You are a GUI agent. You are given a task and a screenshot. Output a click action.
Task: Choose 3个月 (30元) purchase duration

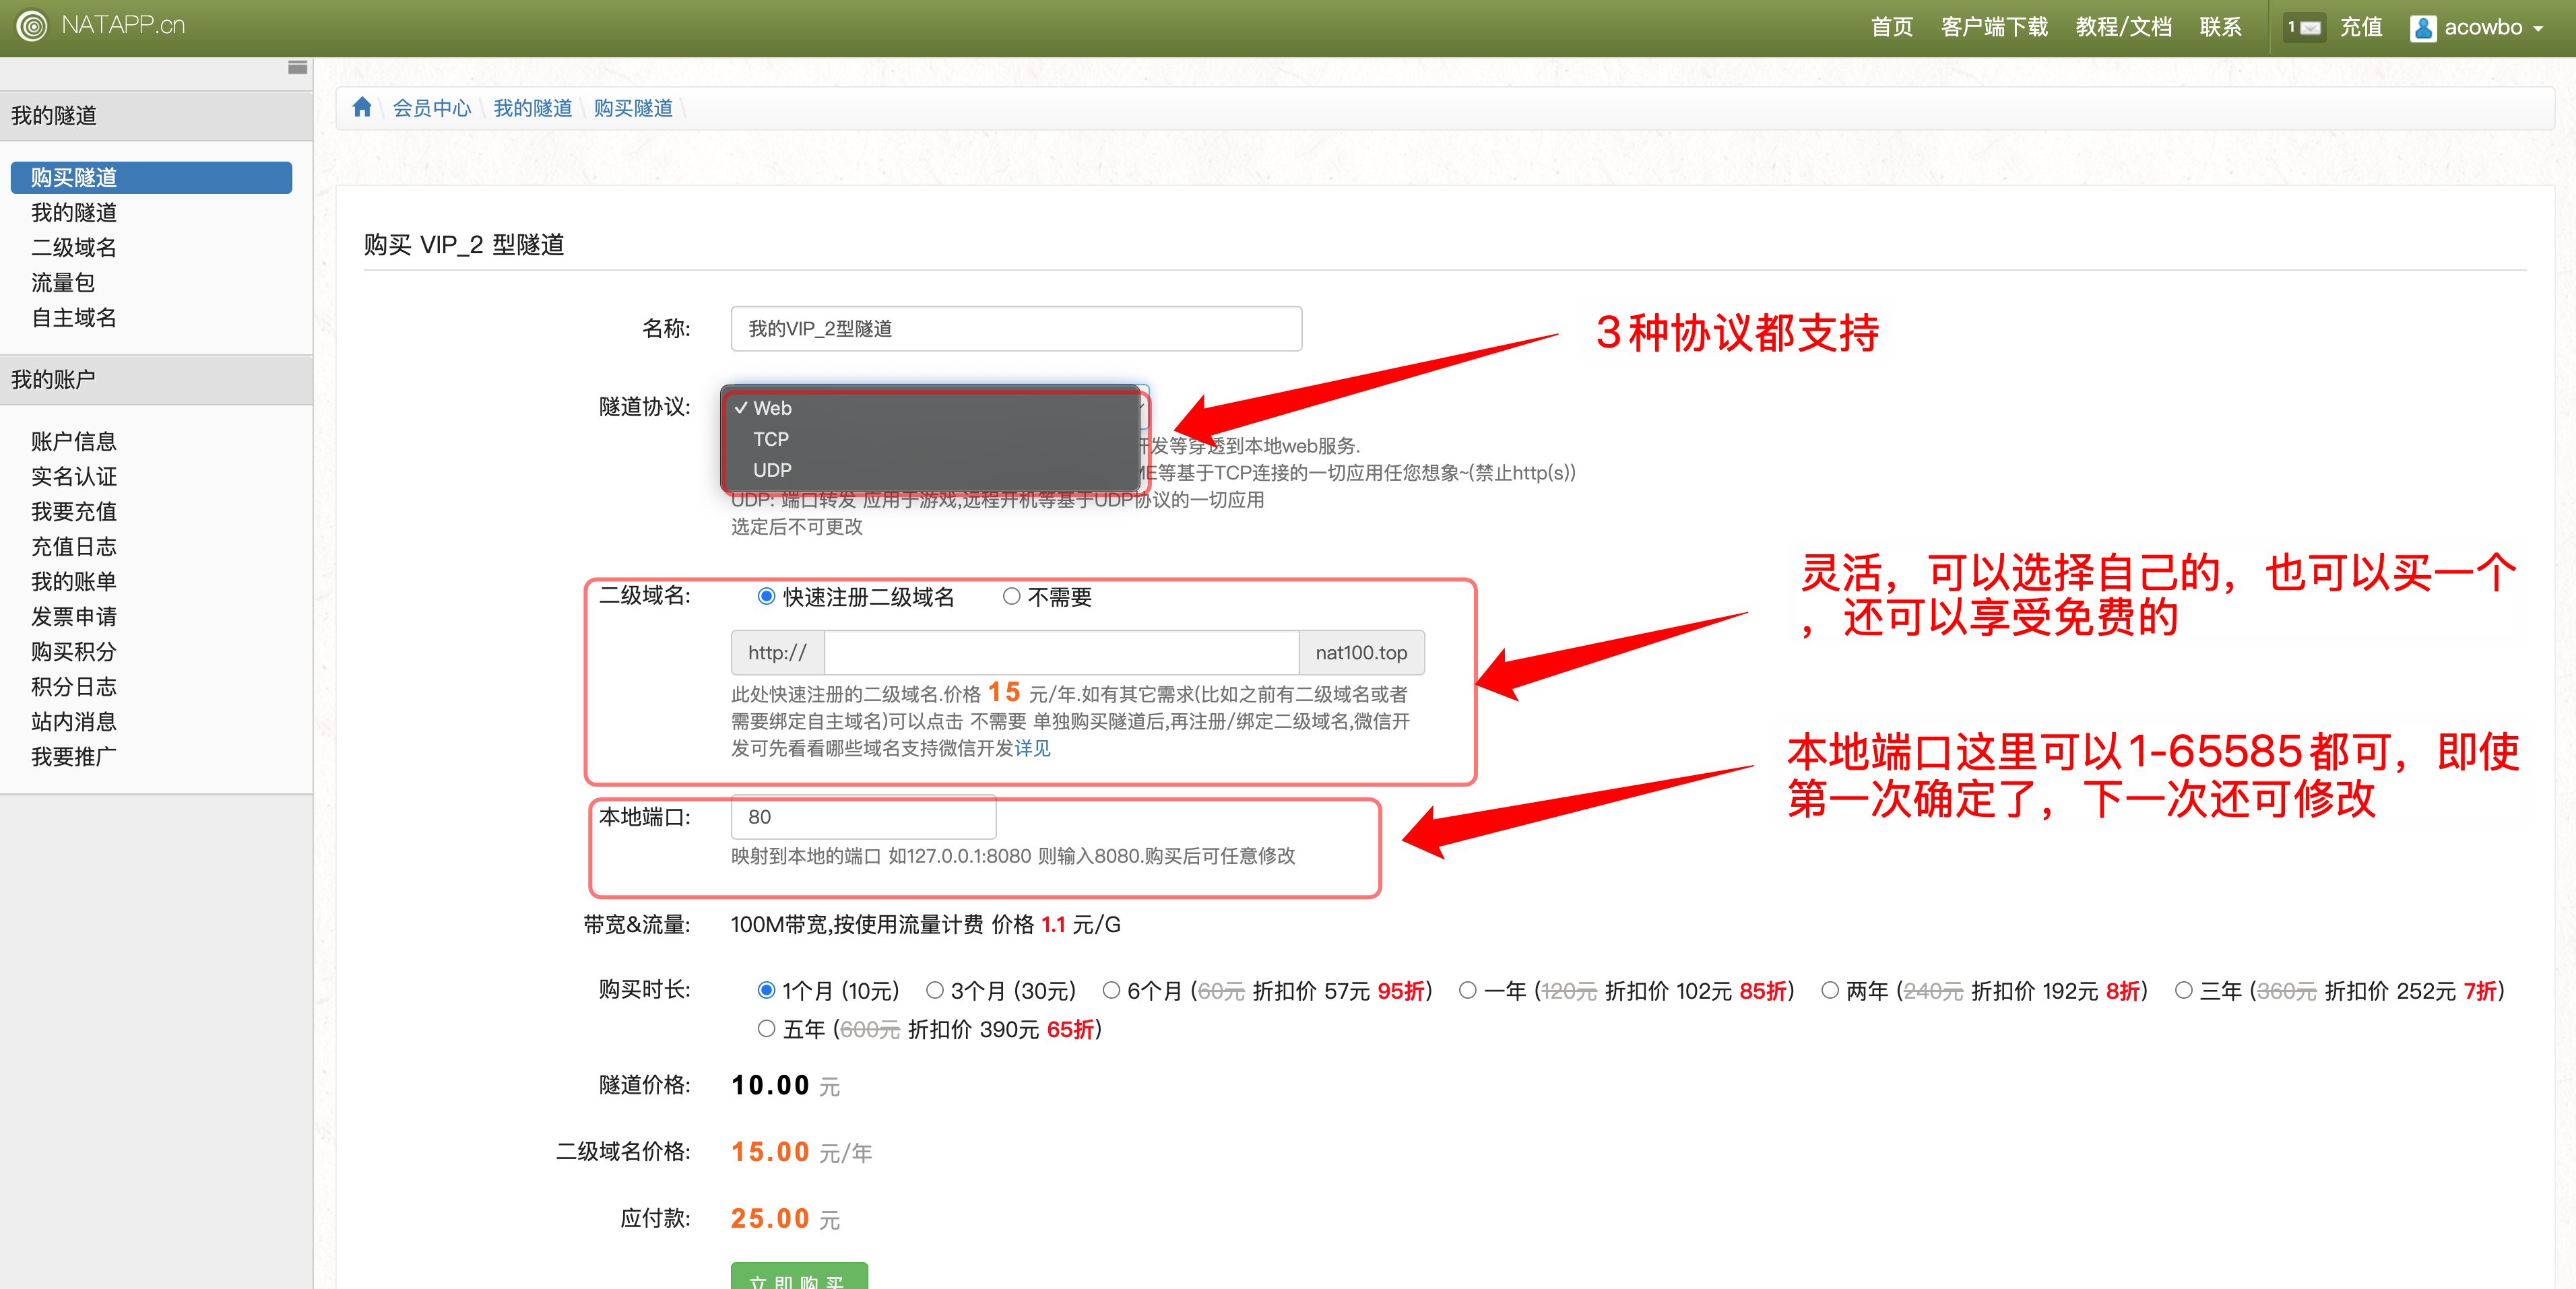(935, 990)
